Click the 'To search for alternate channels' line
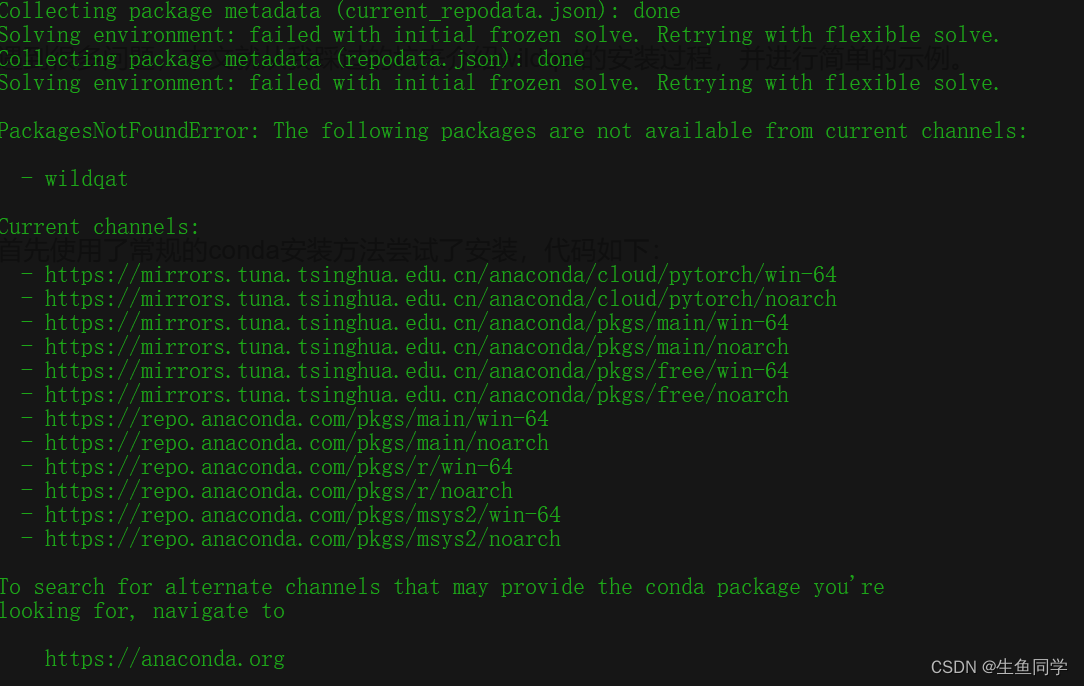Viewport: 1084px width, 686px height. (x=442, y=587)
